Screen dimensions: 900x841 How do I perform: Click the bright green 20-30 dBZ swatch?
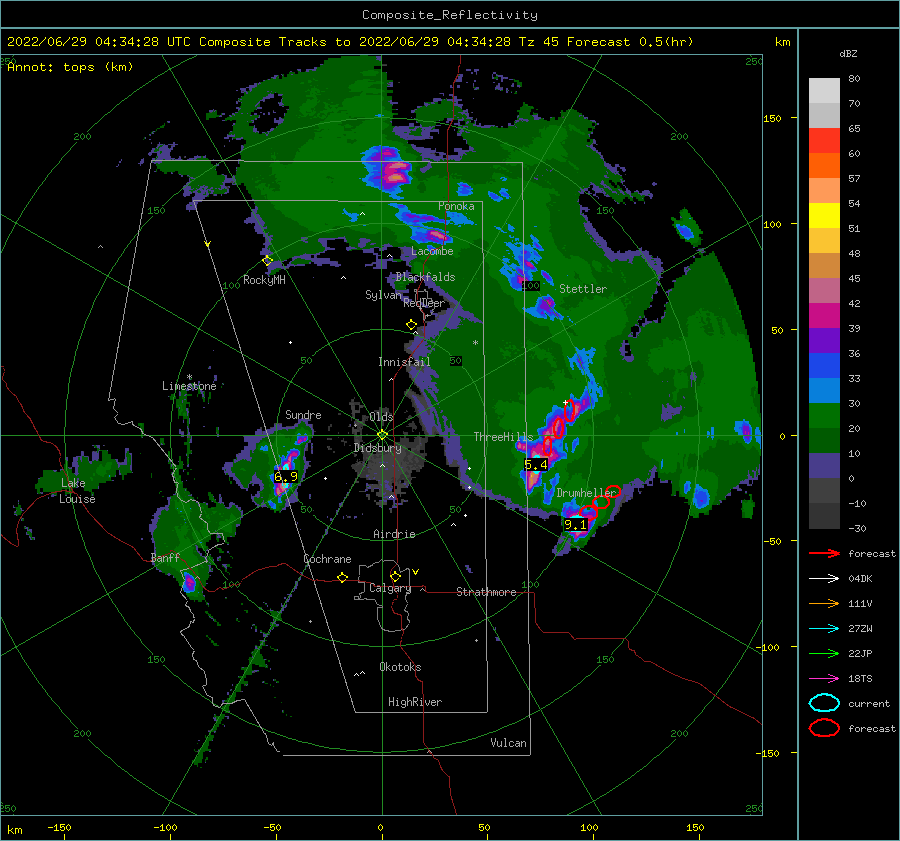824,416
